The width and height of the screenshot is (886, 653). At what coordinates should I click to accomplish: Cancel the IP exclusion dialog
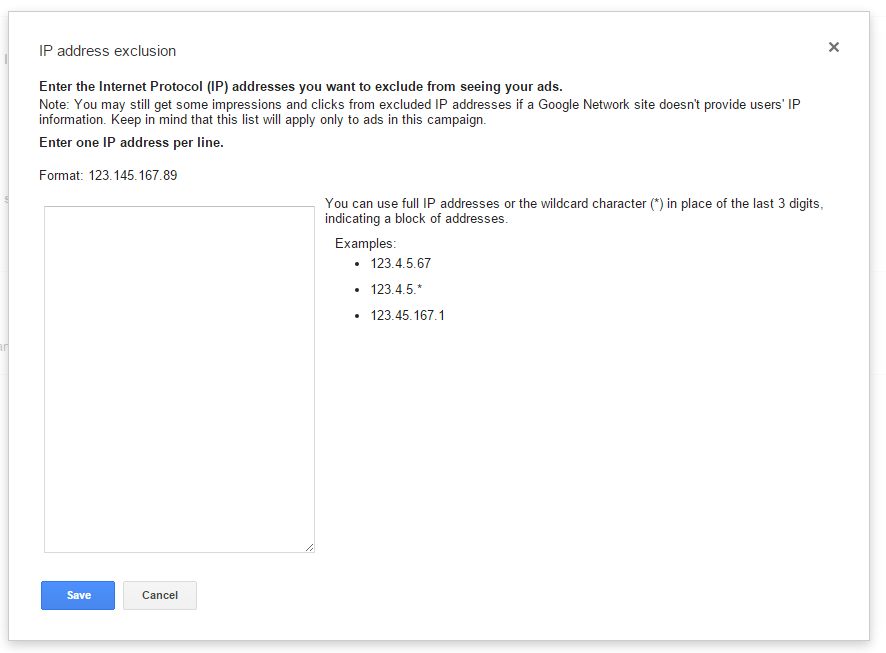pyautogui.click(x=160, y=595)
